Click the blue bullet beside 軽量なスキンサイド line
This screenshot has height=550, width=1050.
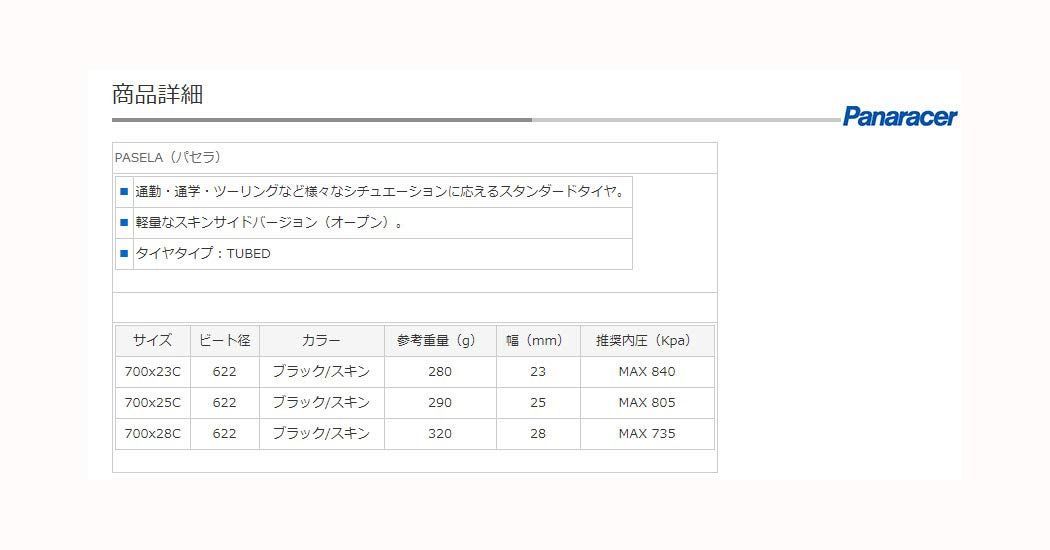tap(124, 222)
